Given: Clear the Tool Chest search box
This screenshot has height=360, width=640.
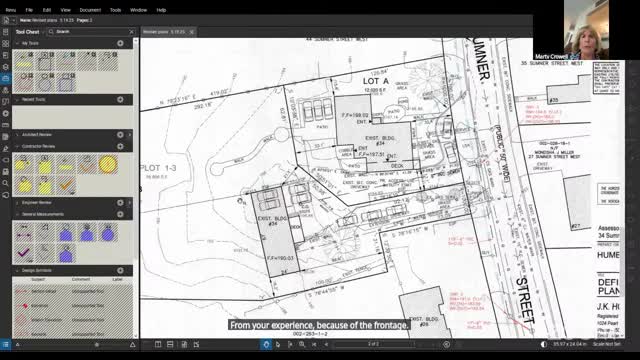Looking at the screenshot, I should pos(131,31).
